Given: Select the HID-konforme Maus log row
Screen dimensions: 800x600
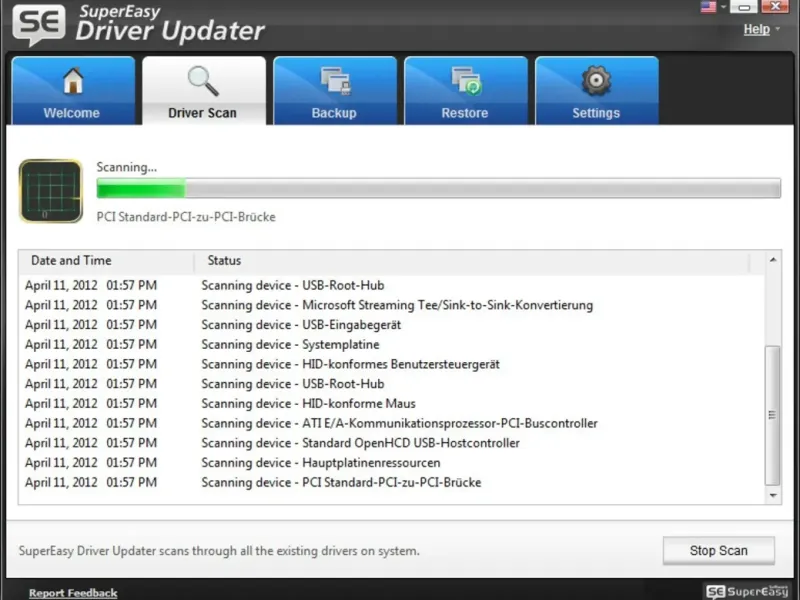Looking at the screenshot, I should 392,404.
